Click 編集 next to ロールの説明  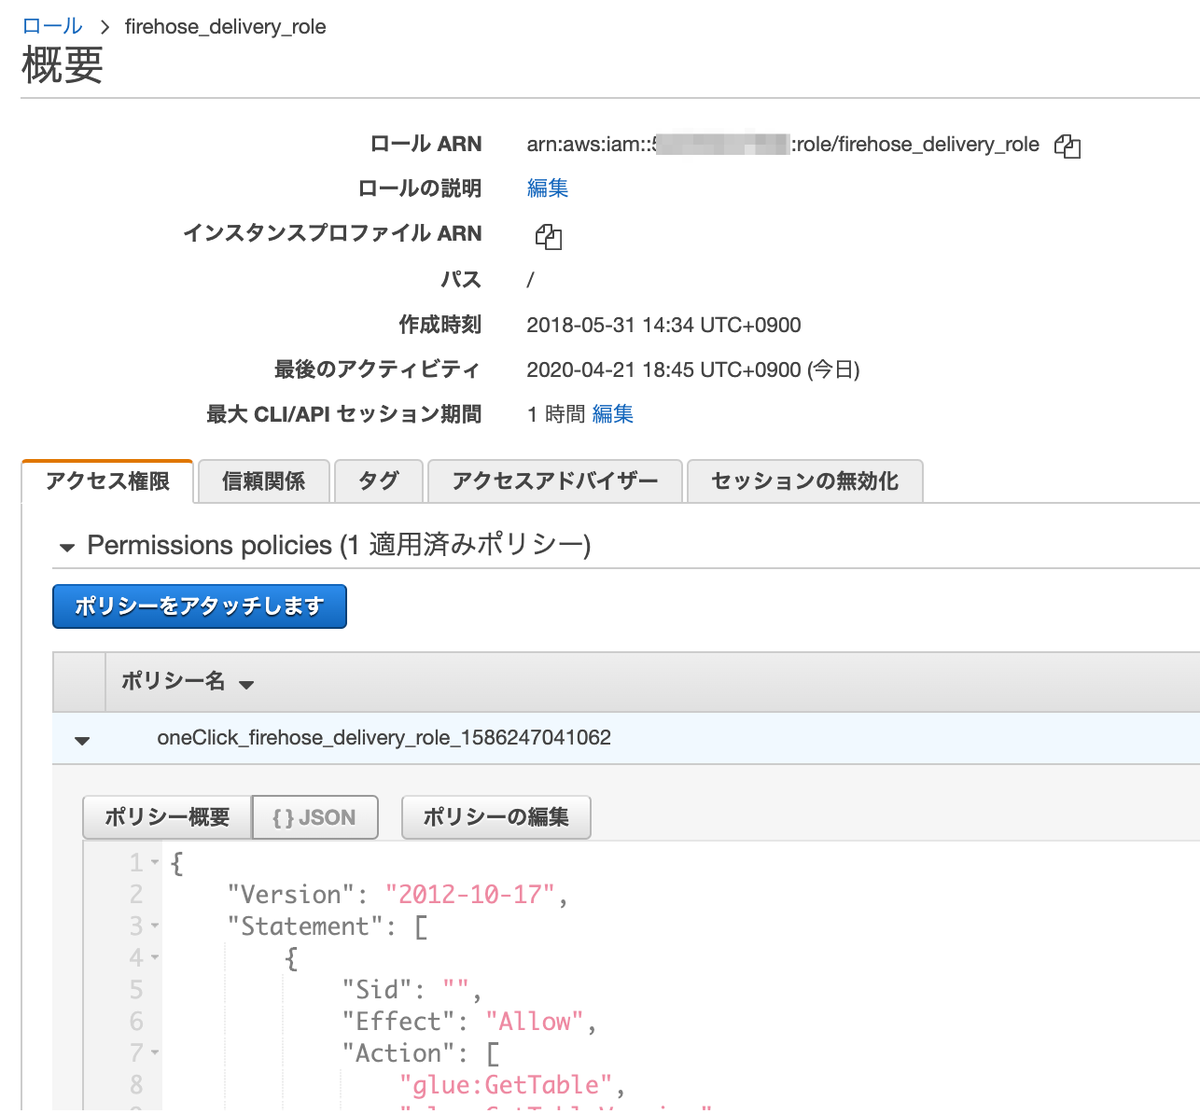pos(547,188)
